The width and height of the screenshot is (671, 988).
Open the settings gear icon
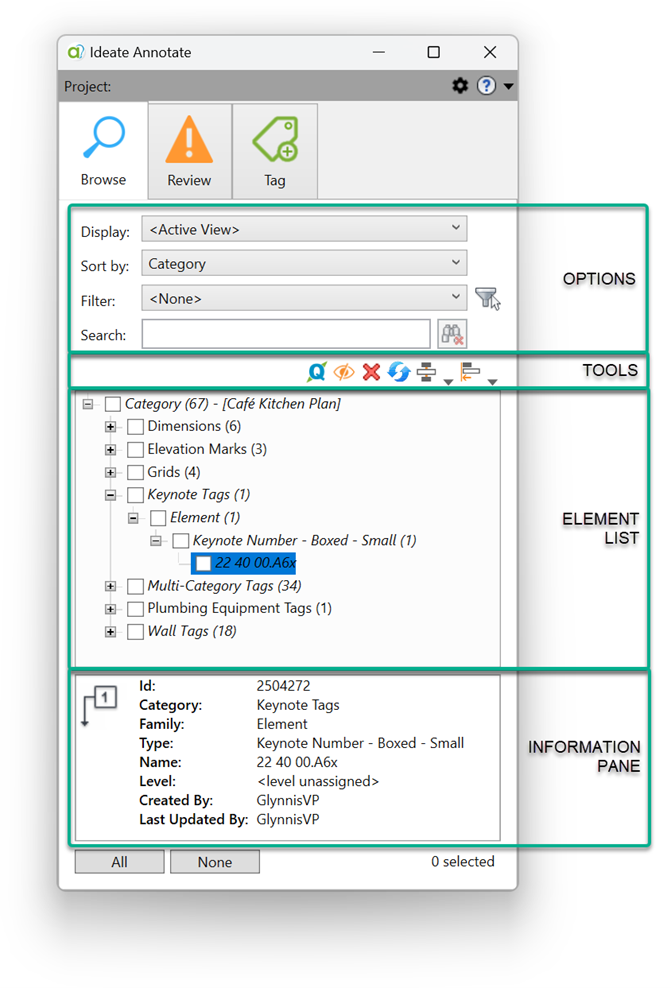point(461,86)
